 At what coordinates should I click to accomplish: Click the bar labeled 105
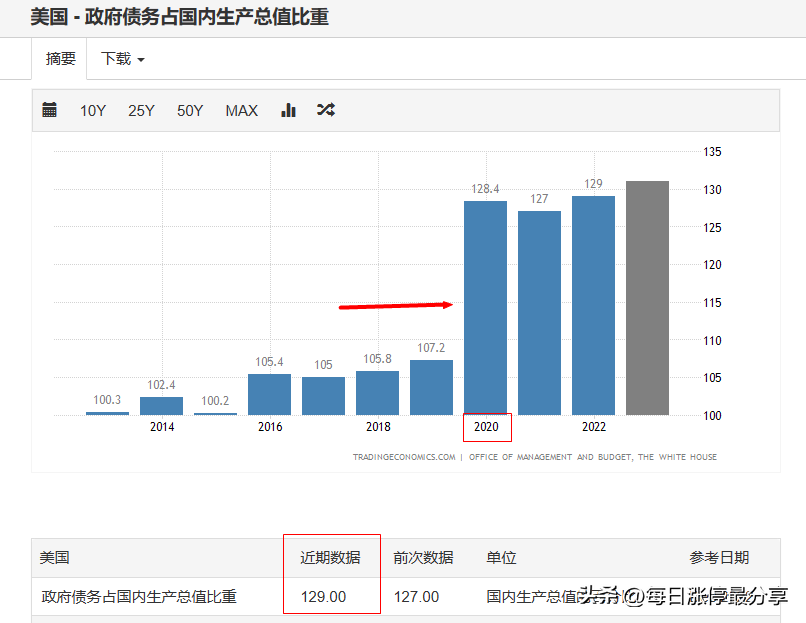[323, 396]
